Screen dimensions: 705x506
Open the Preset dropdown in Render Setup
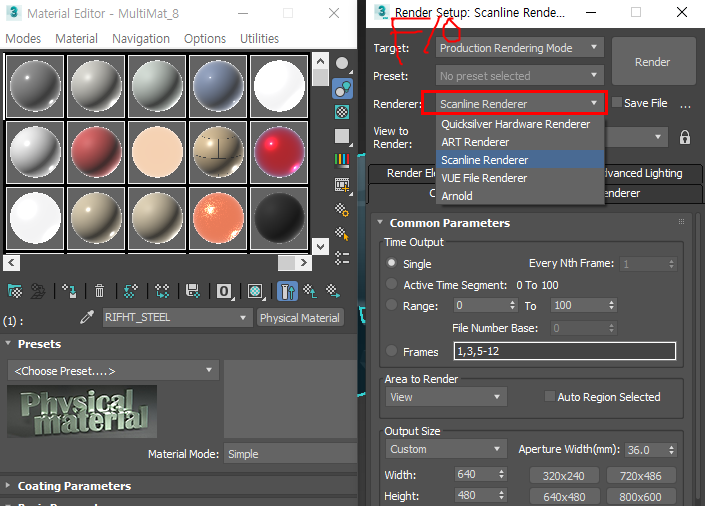(x=520, y=76)
